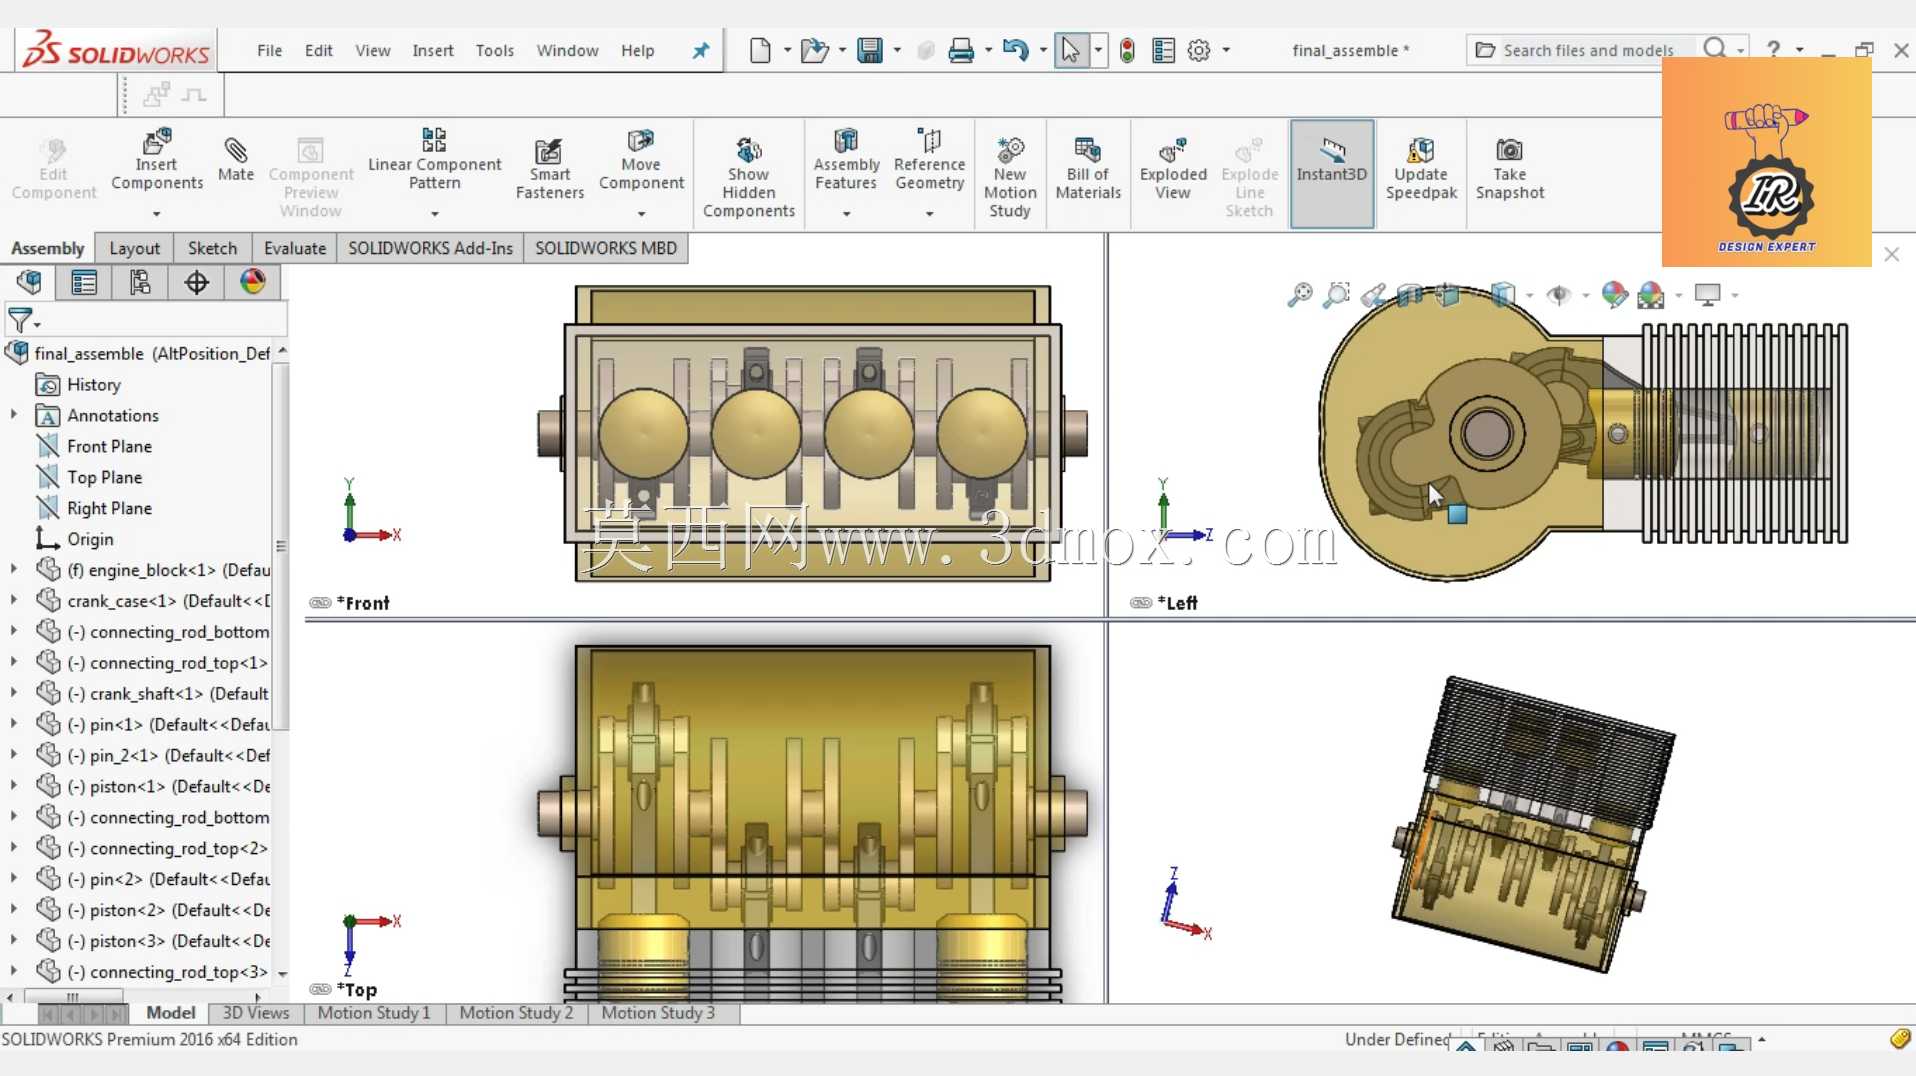
Task: Click Bill of Materials tool
Action: click(1088, 170)
